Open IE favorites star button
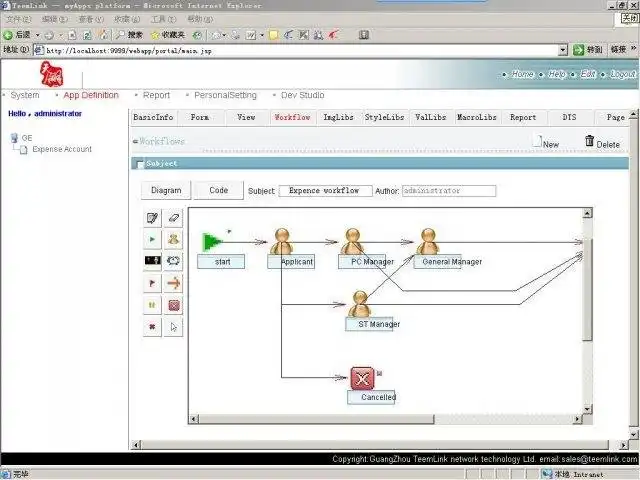640x480 pixels. 167,35
